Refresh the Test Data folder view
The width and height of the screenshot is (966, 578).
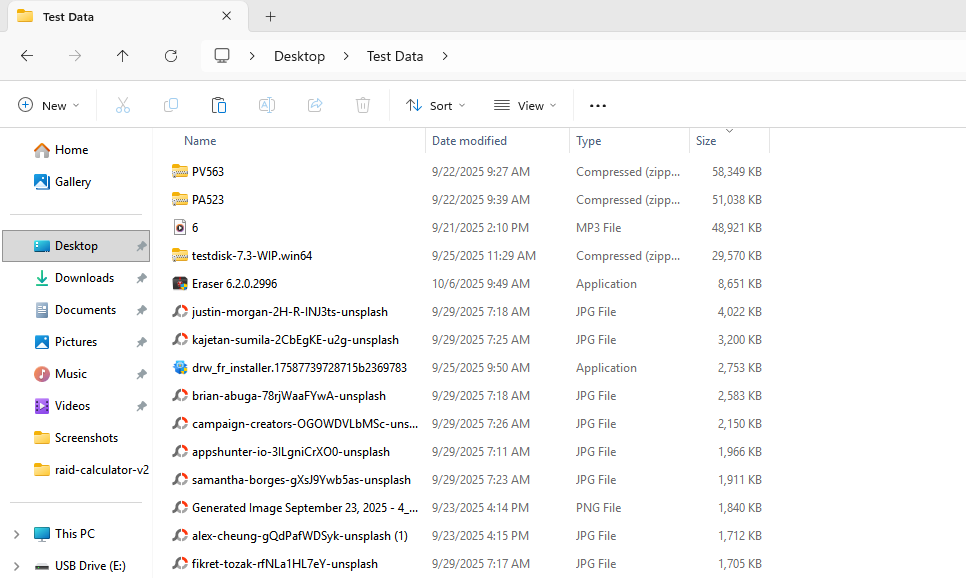171,56
